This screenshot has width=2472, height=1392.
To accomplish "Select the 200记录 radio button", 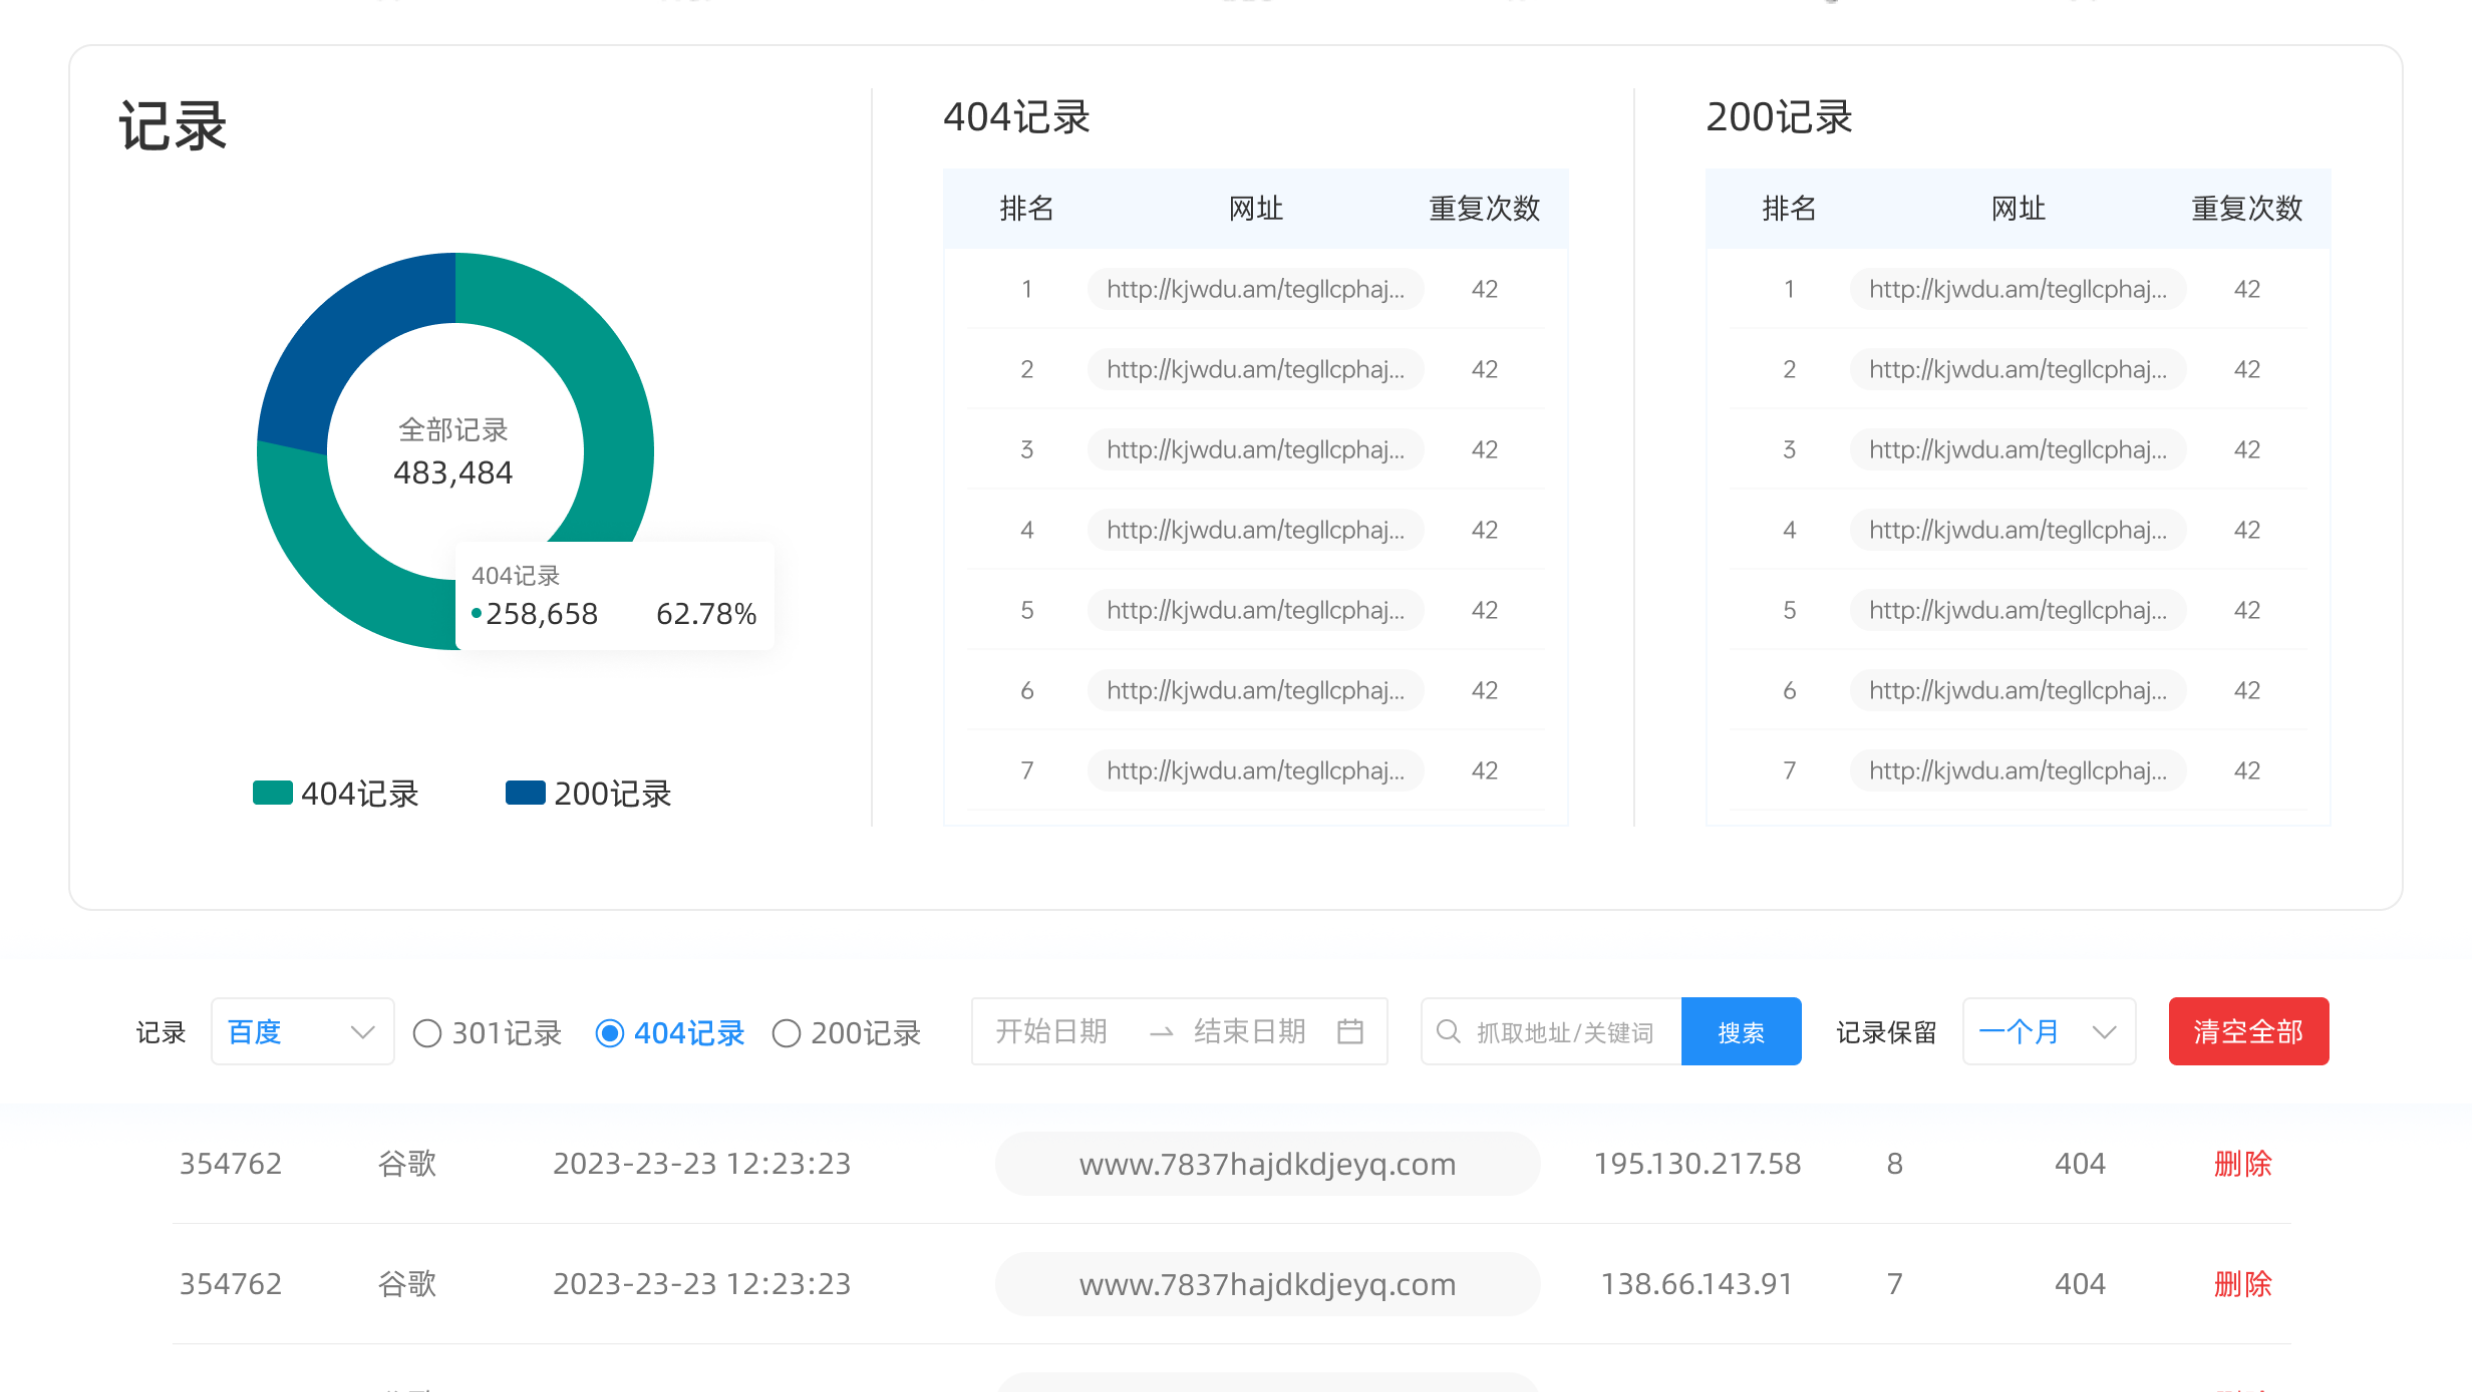I will point(786,1033).
